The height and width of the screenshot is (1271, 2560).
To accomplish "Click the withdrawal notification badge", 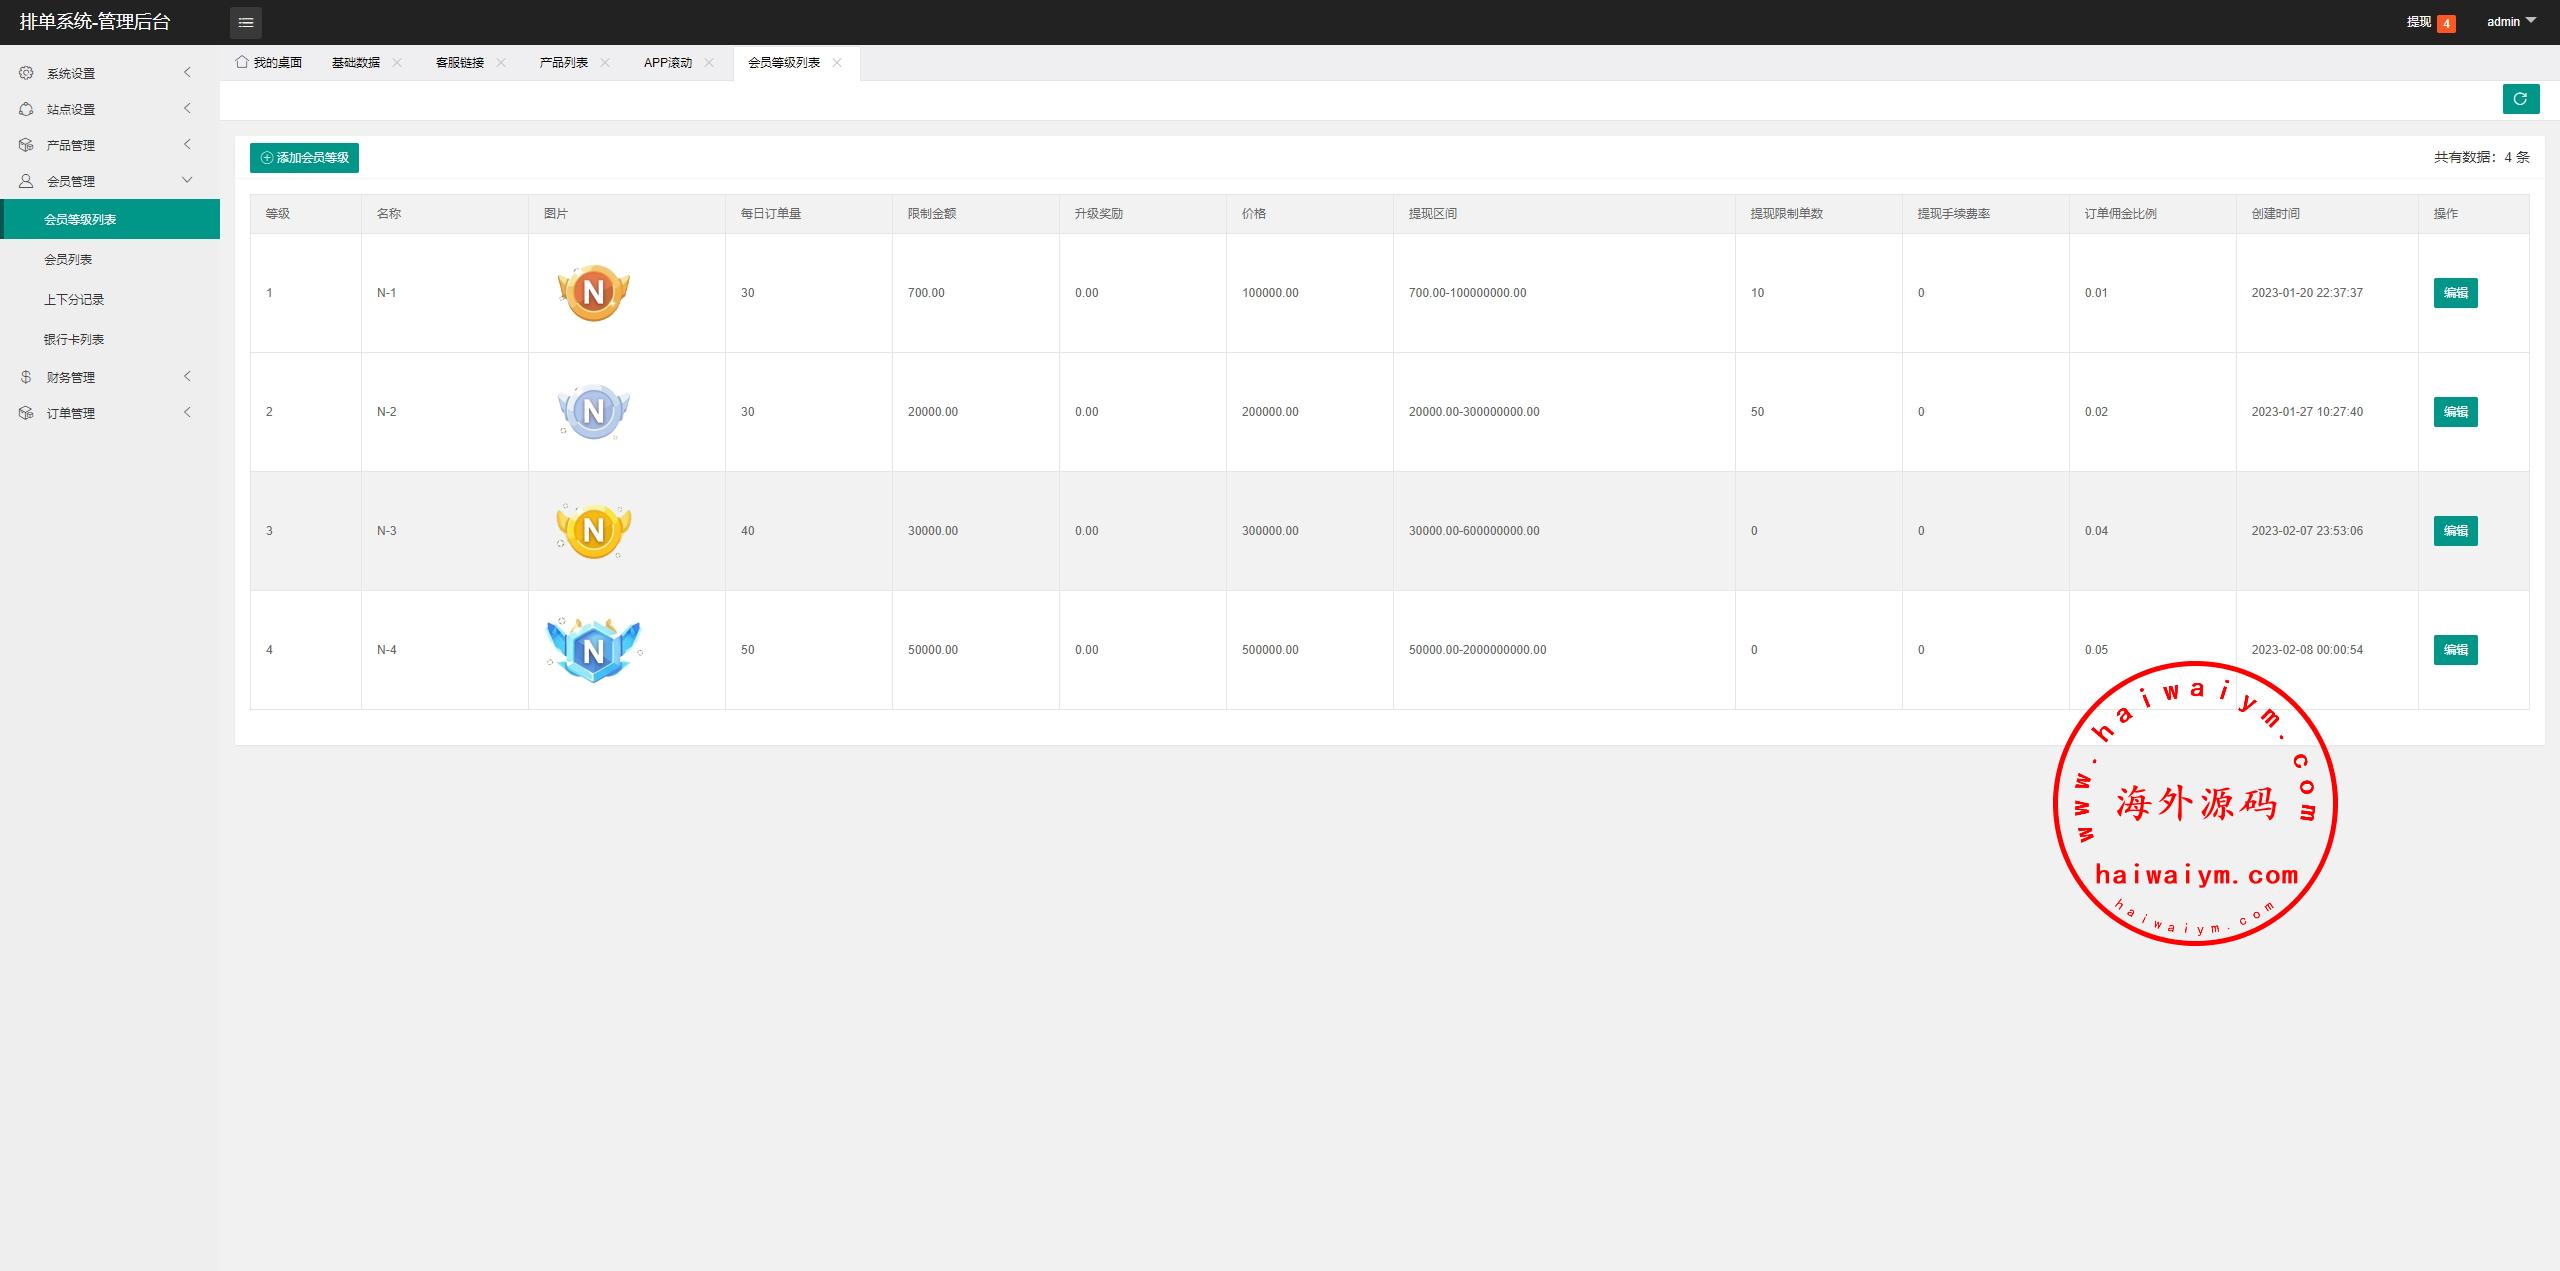I will pos(2446,23).
